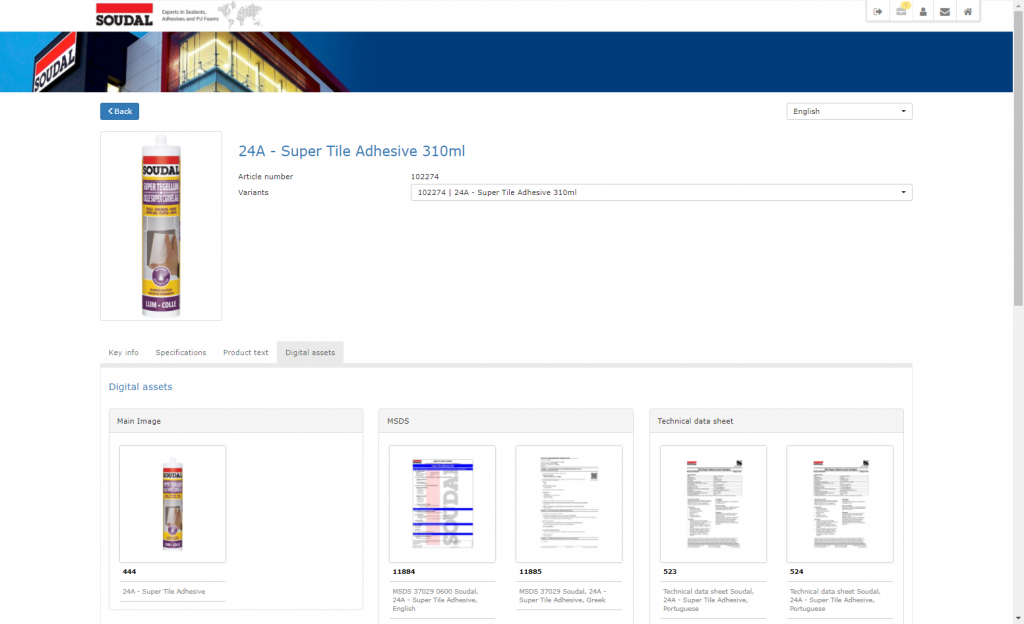Open the MSDS English document thumbnail 11884

442,504
